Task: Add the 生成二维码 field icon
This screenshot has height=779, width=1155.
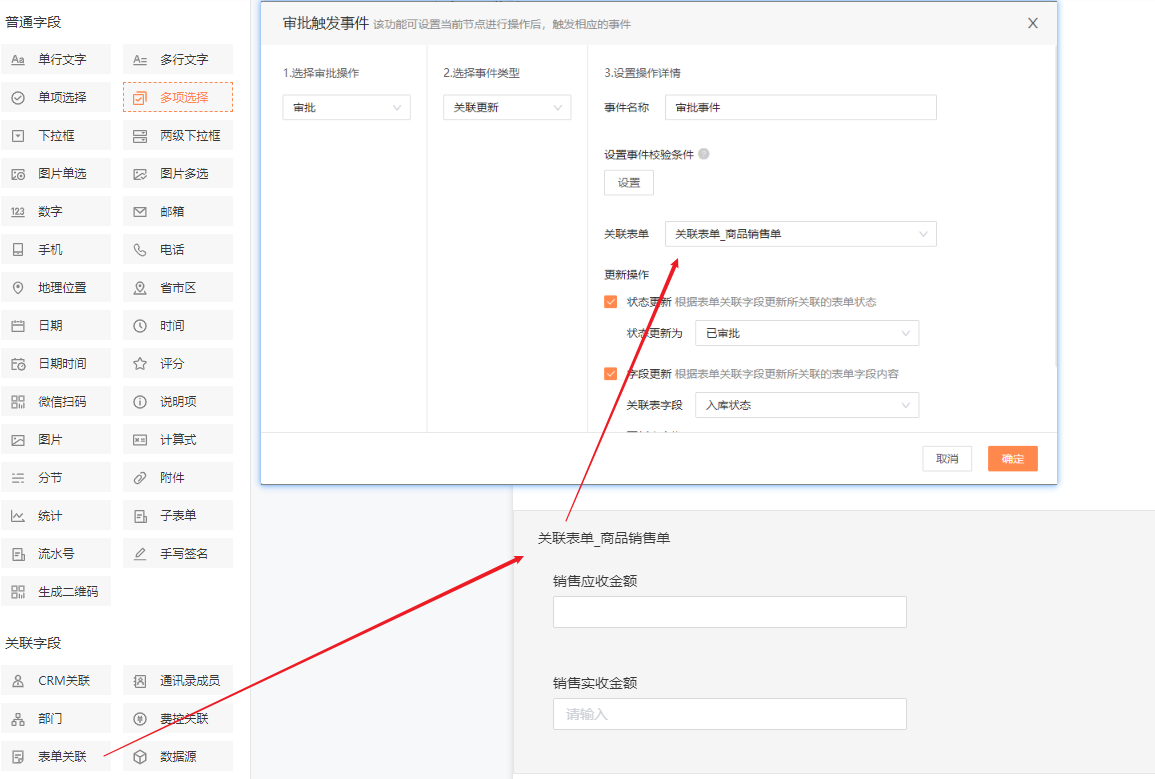Action: pyautogui.click(x=18, y=592)
